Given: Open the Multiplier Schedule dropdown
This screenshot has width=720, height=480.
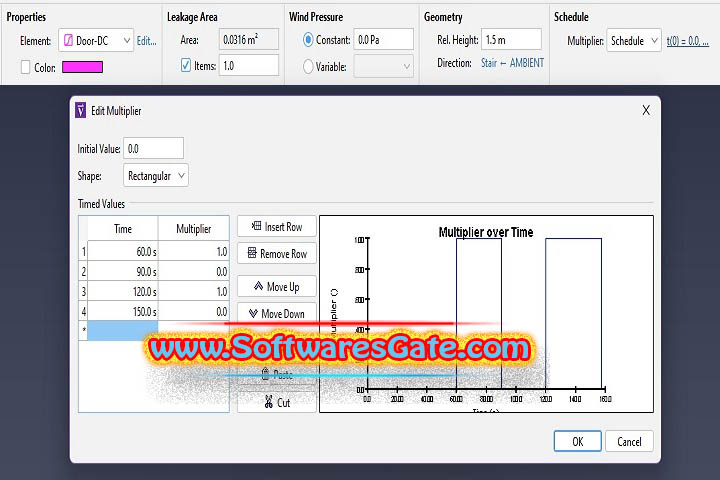Looking at the screenshot, I should 634,40.
